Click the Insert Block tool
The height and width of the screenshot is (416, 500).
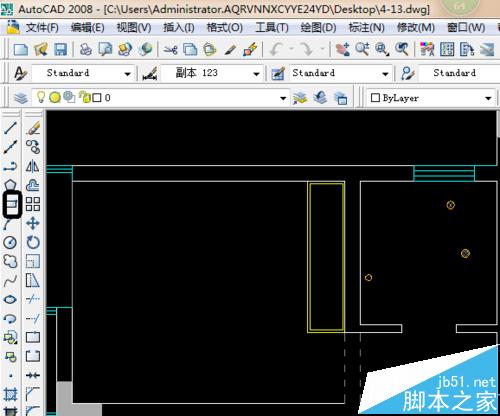pos(10,338)
